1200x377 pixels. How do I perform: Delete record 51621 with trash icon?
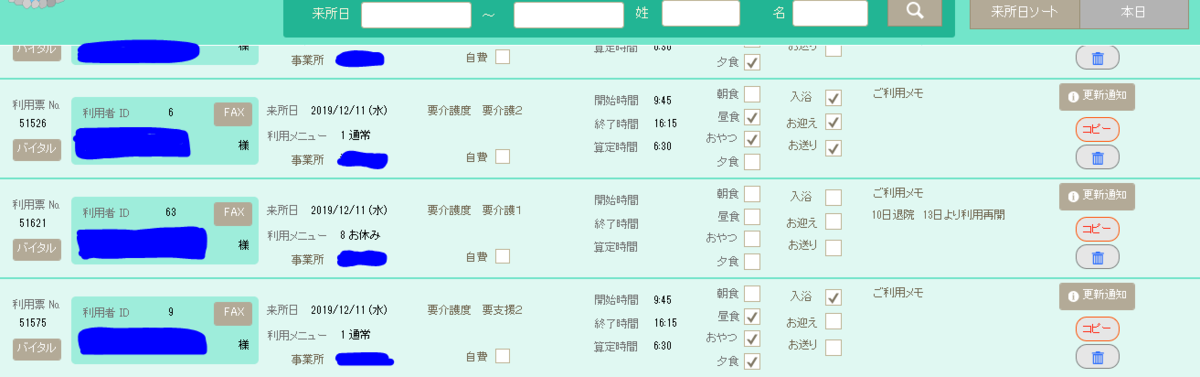(1097, 257)
